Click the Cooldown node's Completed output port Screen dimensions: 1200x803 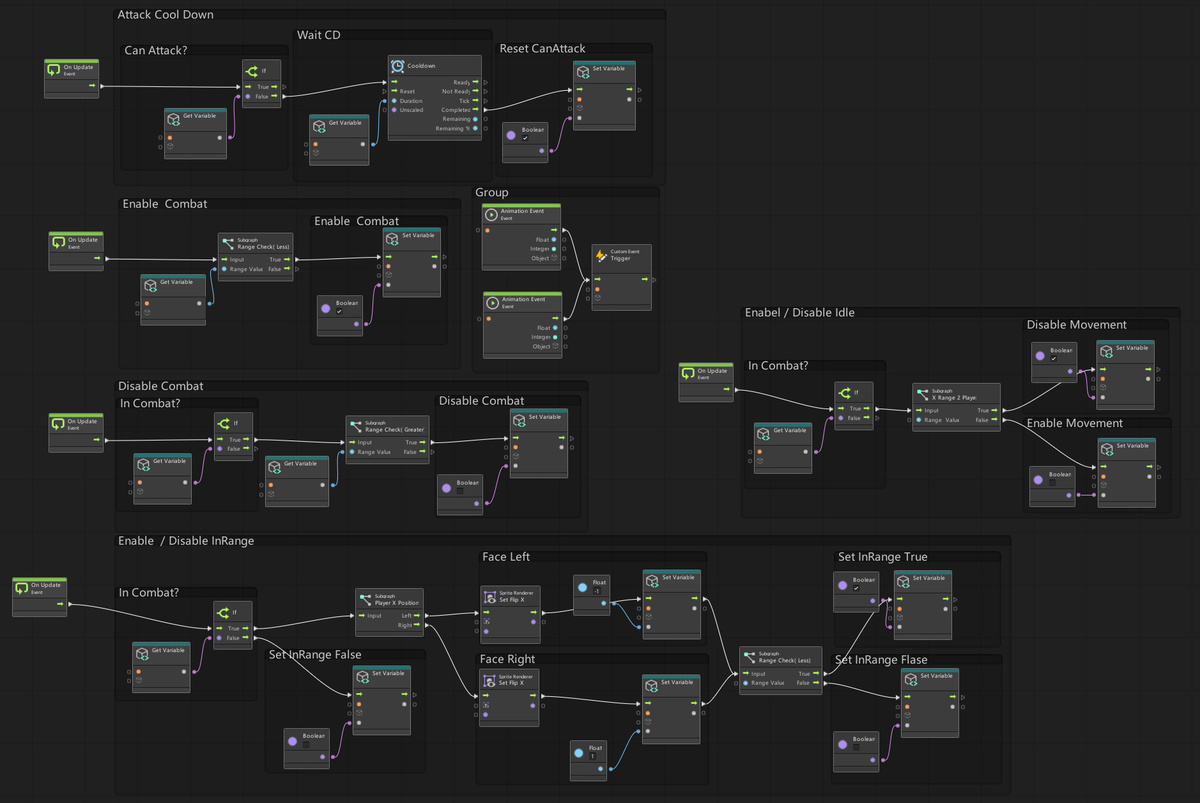pos(486,110)
